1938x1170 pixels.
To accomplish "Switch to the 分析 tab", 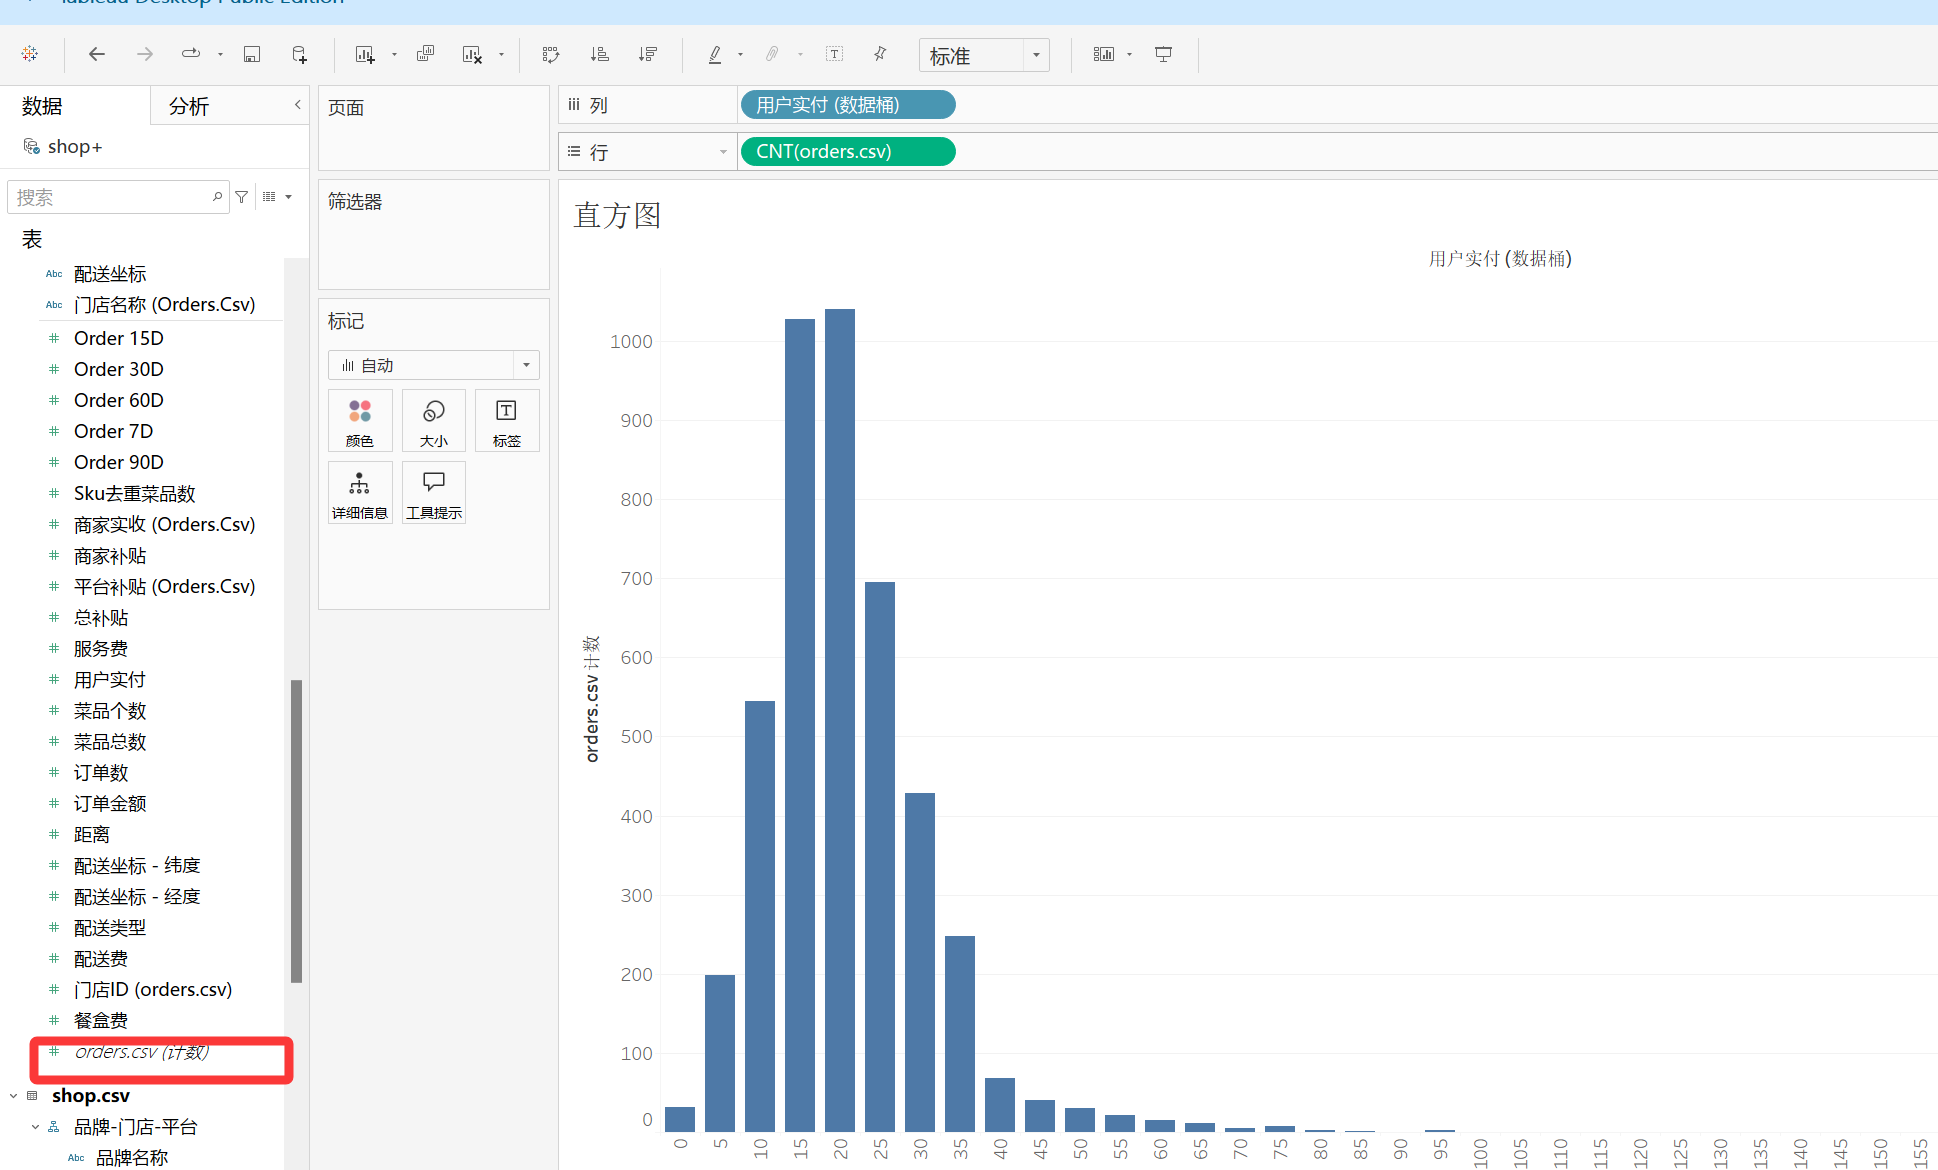I will (x=189, y=106).
